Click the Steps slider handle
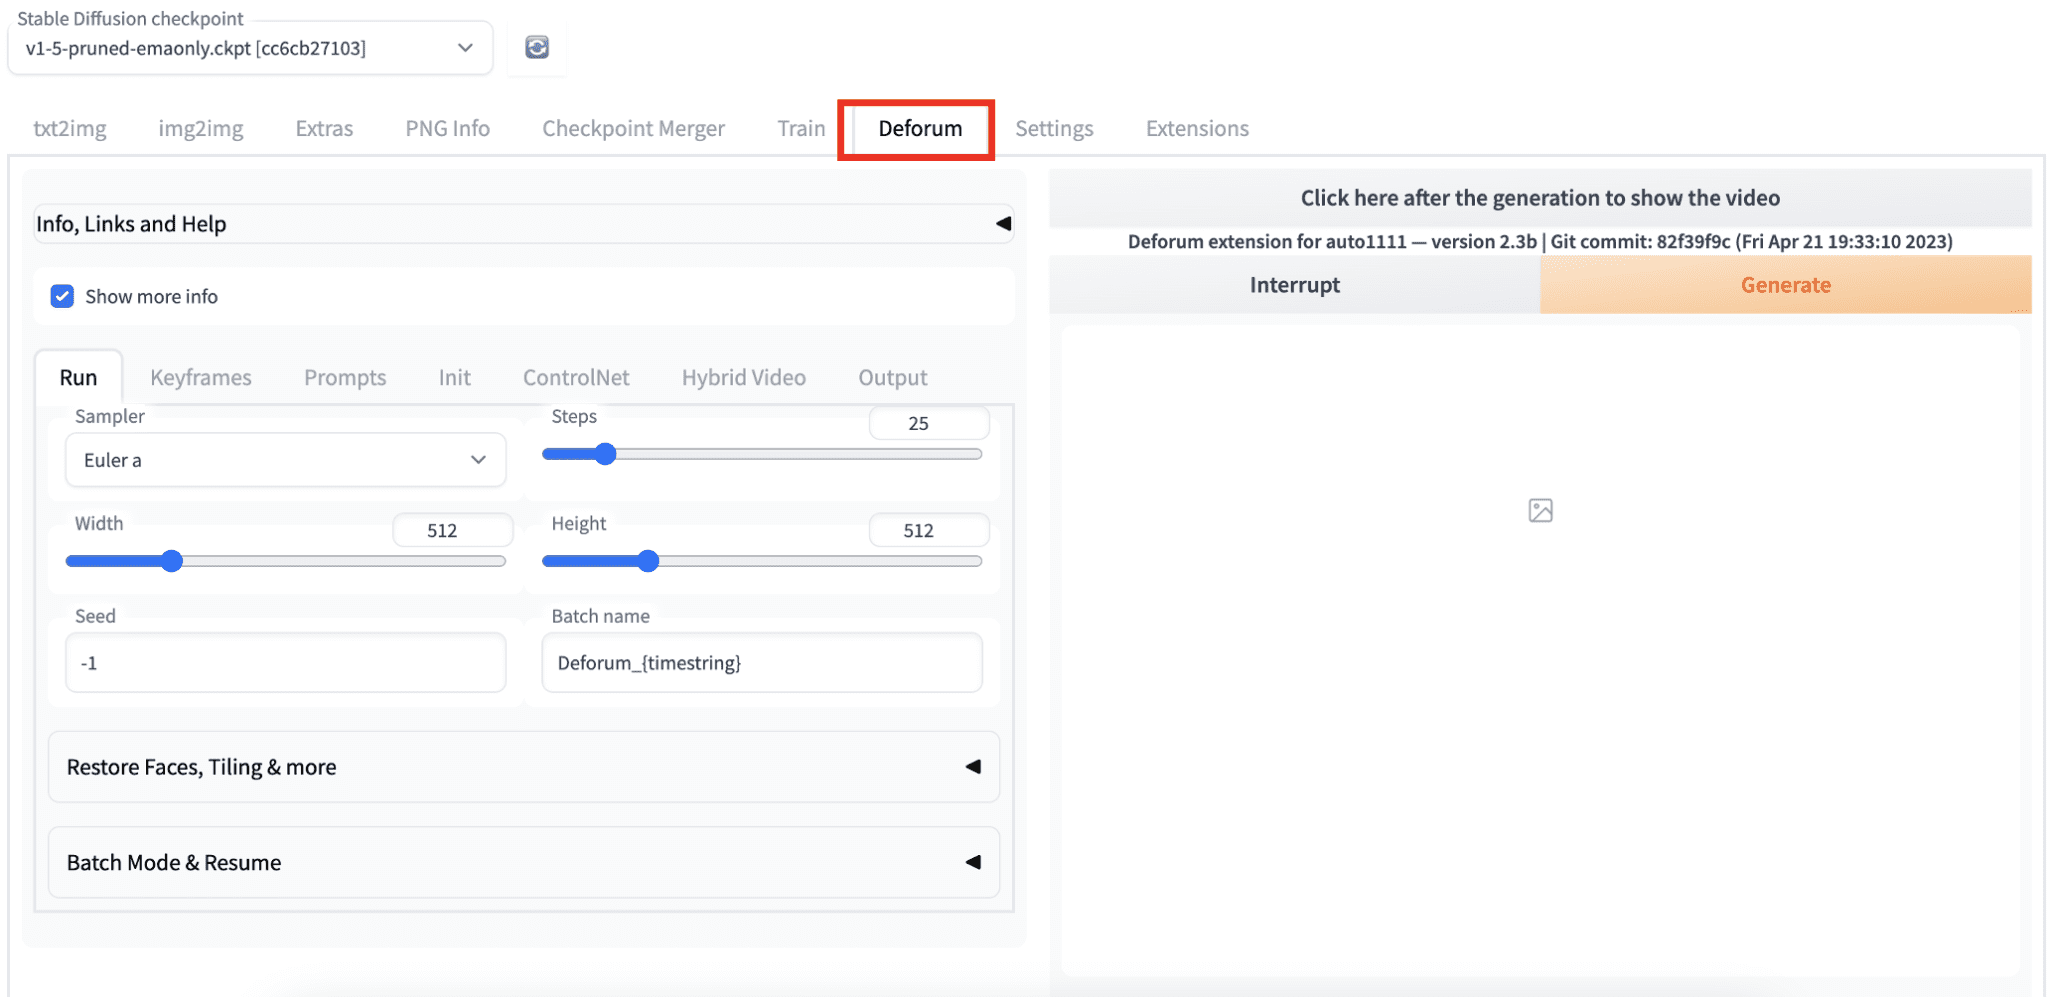Image resolution: width=2048 pixels, height=997 pixels. point(605,454)
